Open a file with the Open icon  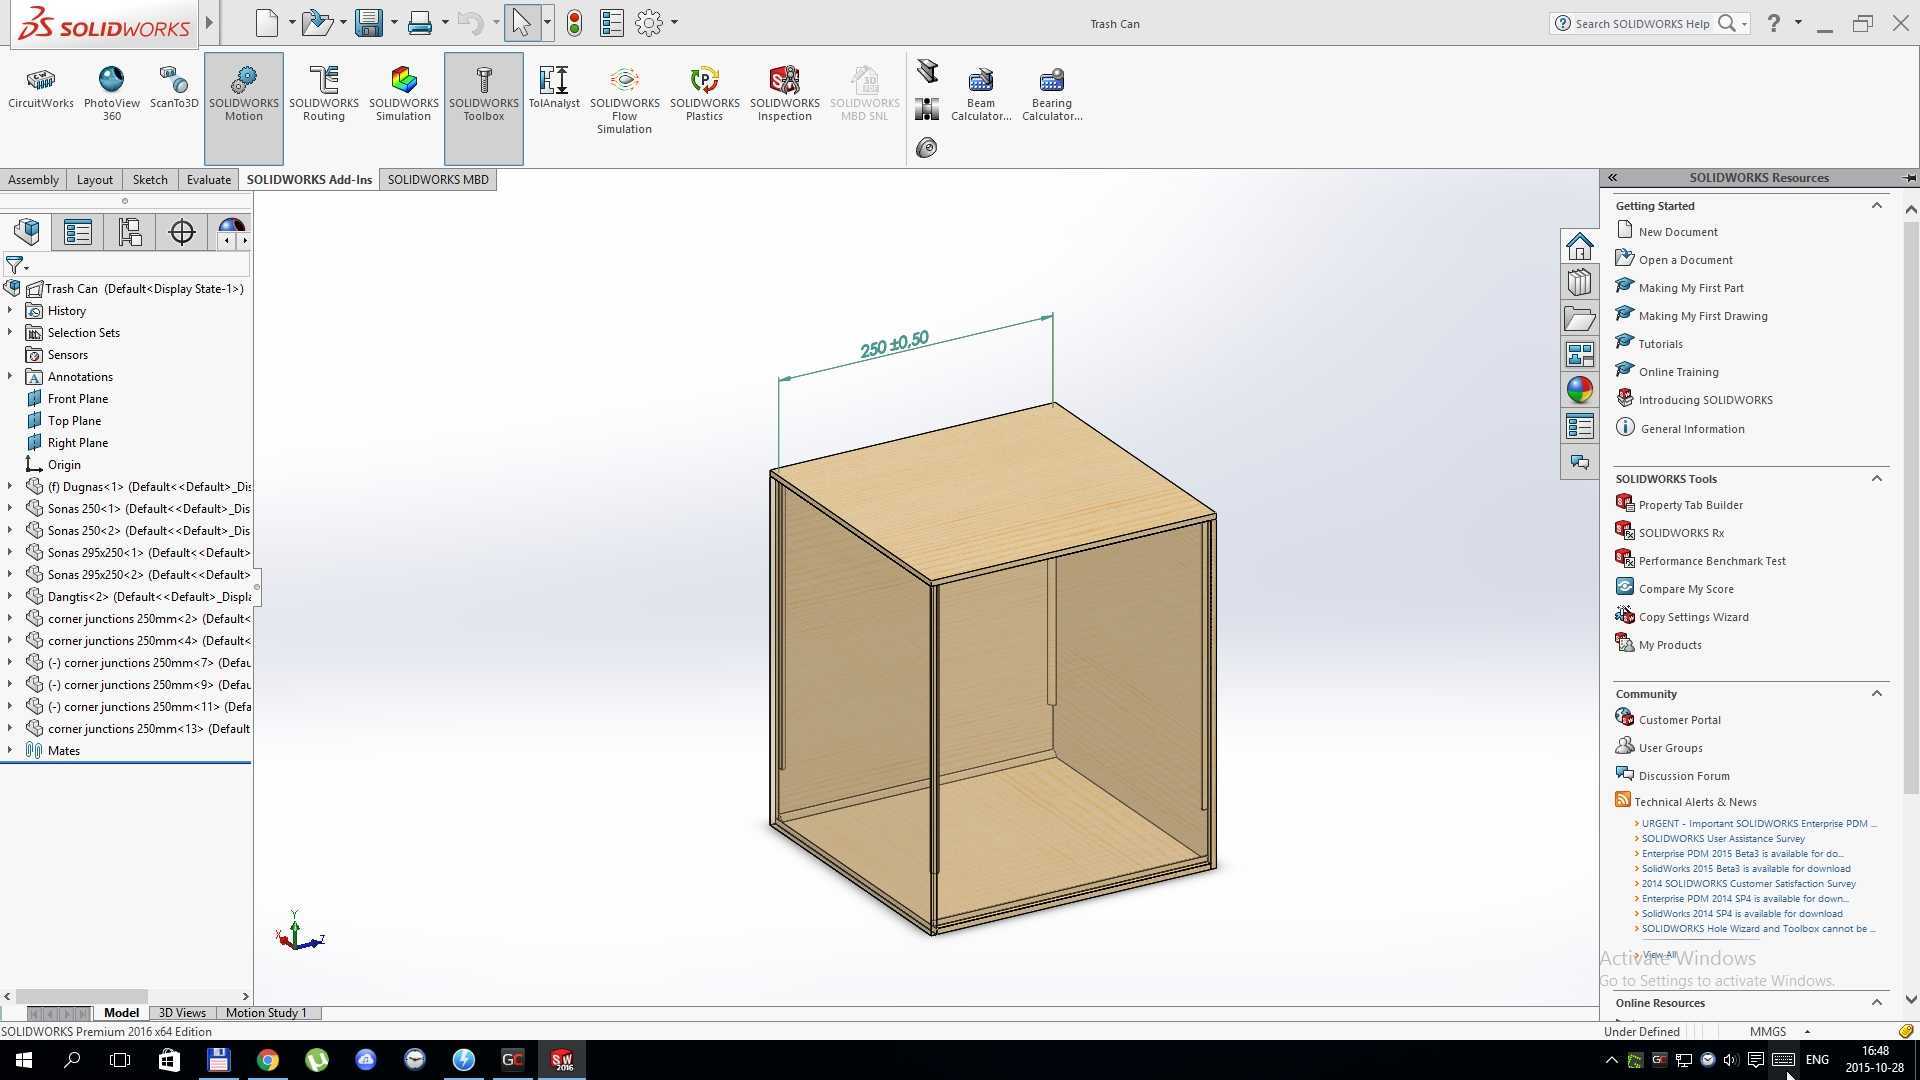[x=317, y=23]
